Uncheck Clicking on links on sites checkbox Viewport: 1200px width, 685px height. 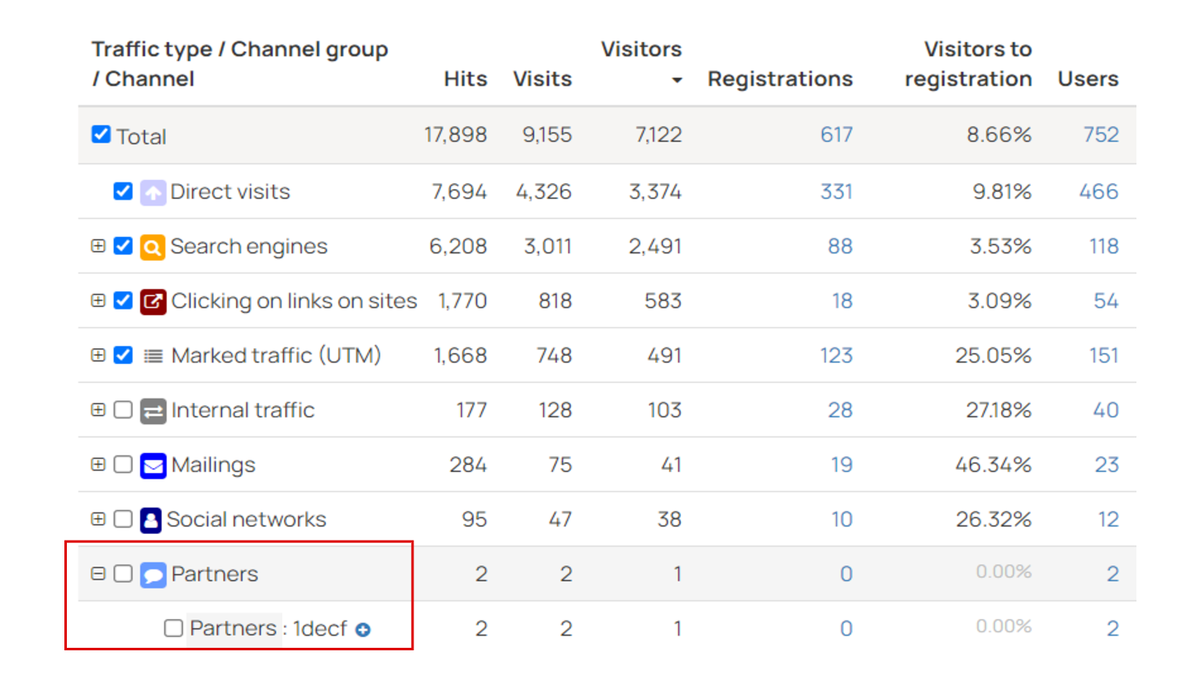point(123,300)
